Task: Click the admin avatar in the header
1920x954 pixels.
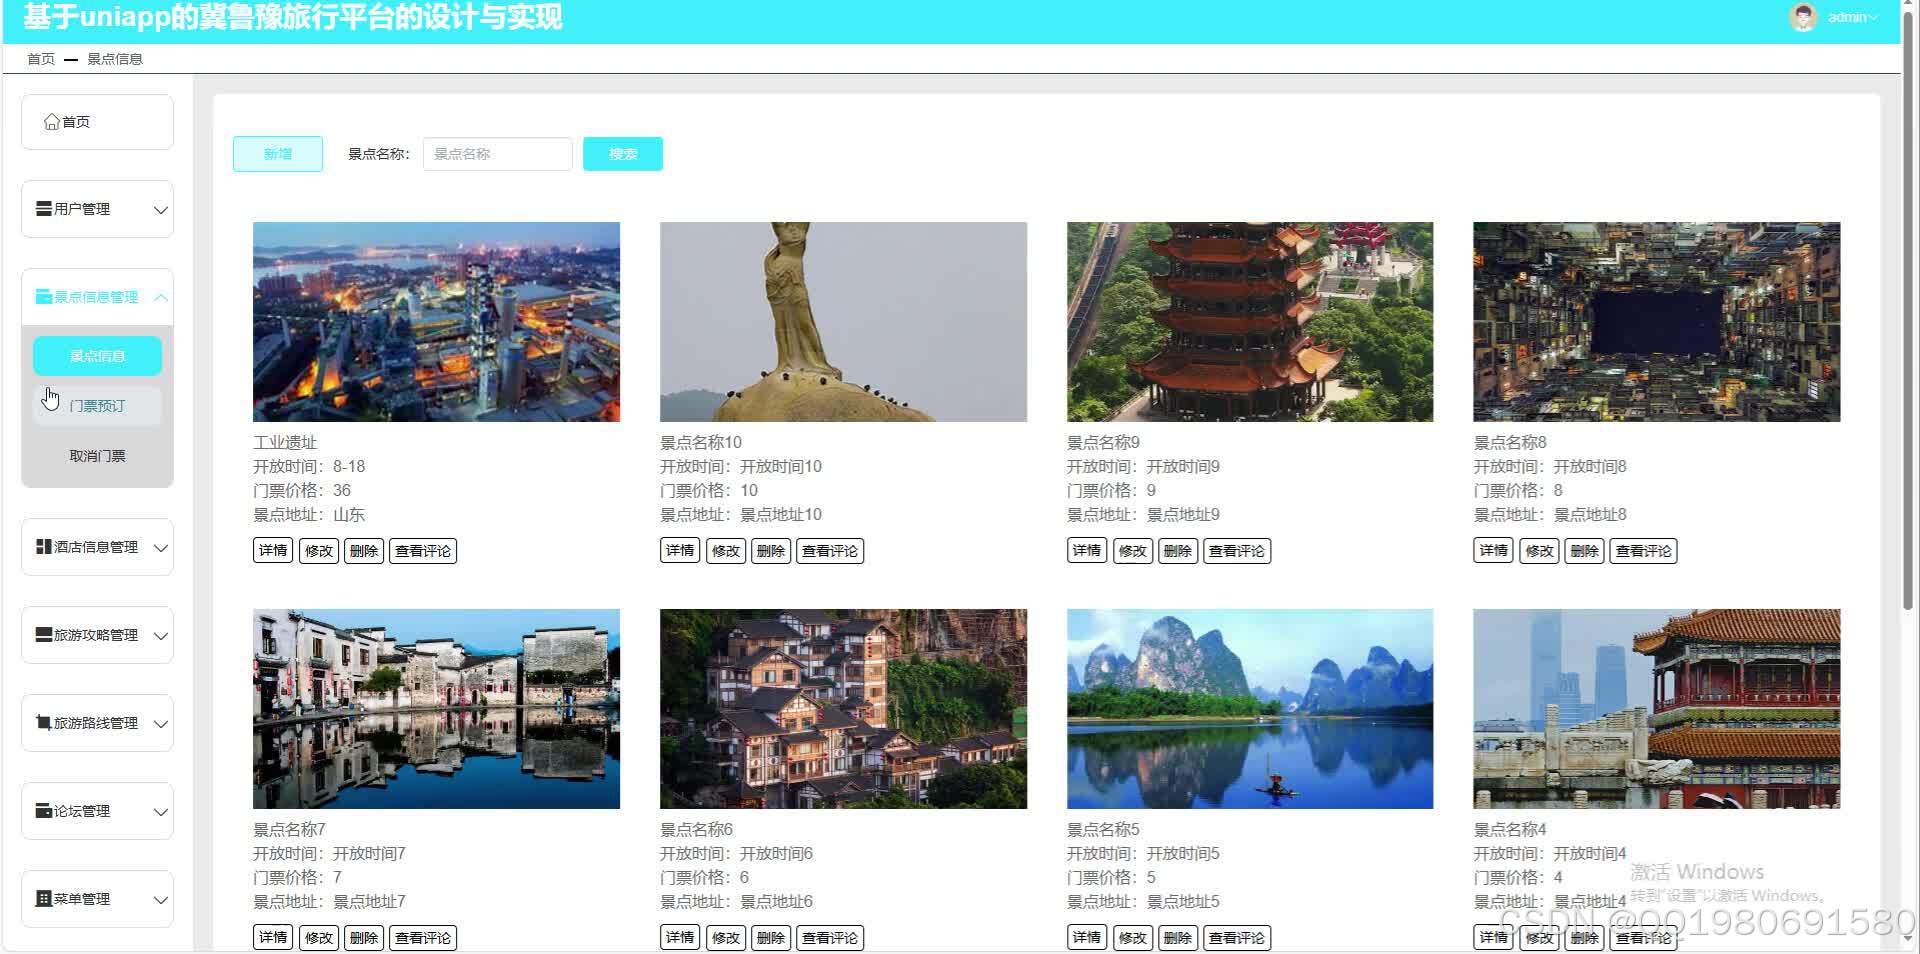Action: (1803, 17)
